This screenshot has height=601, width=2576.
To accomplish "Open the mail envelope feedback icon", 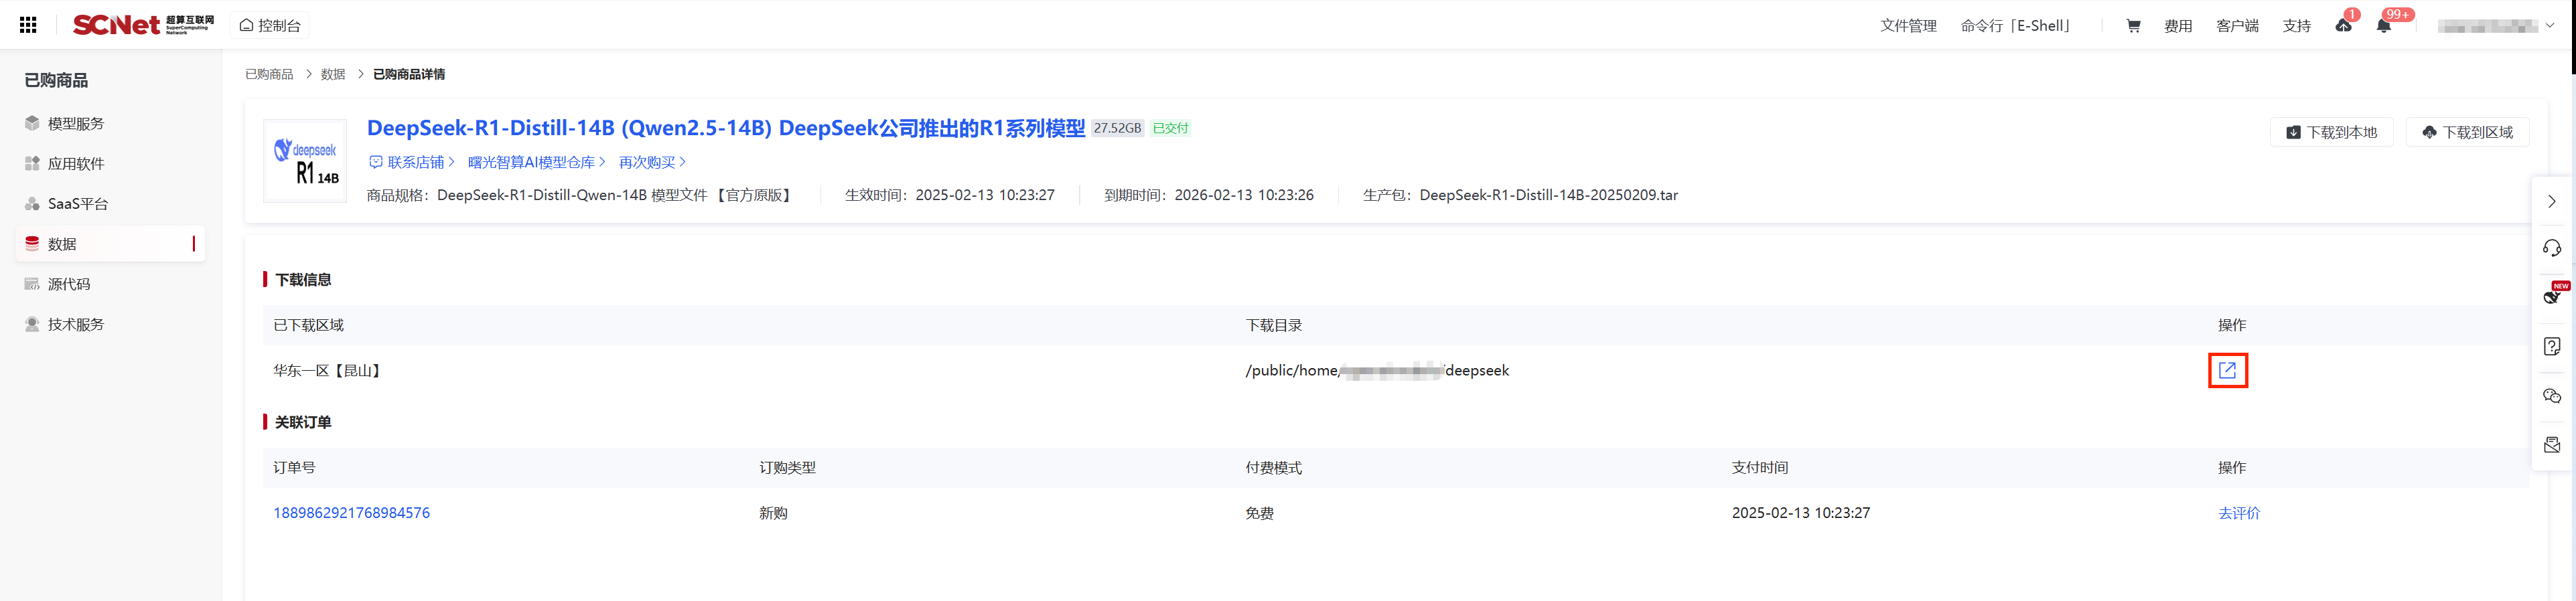I will click(2551, 445).
